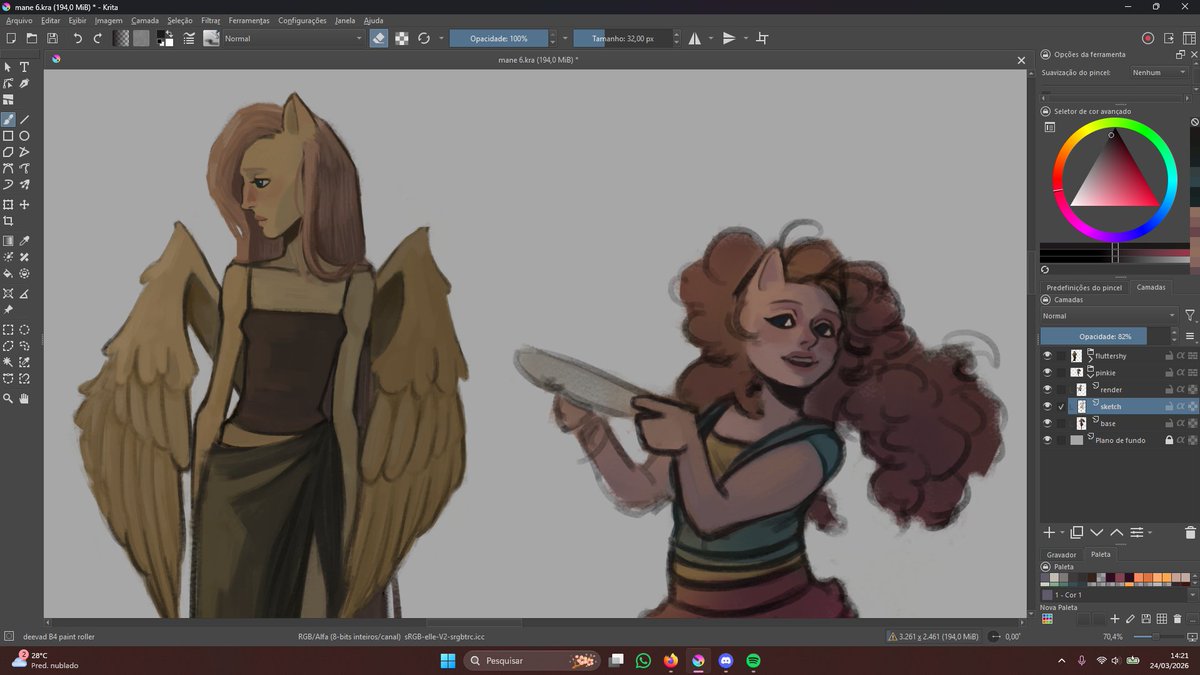Select the Calligraphy tool
The width and height of the screenshot is (1200, 675).
[25, 84]
